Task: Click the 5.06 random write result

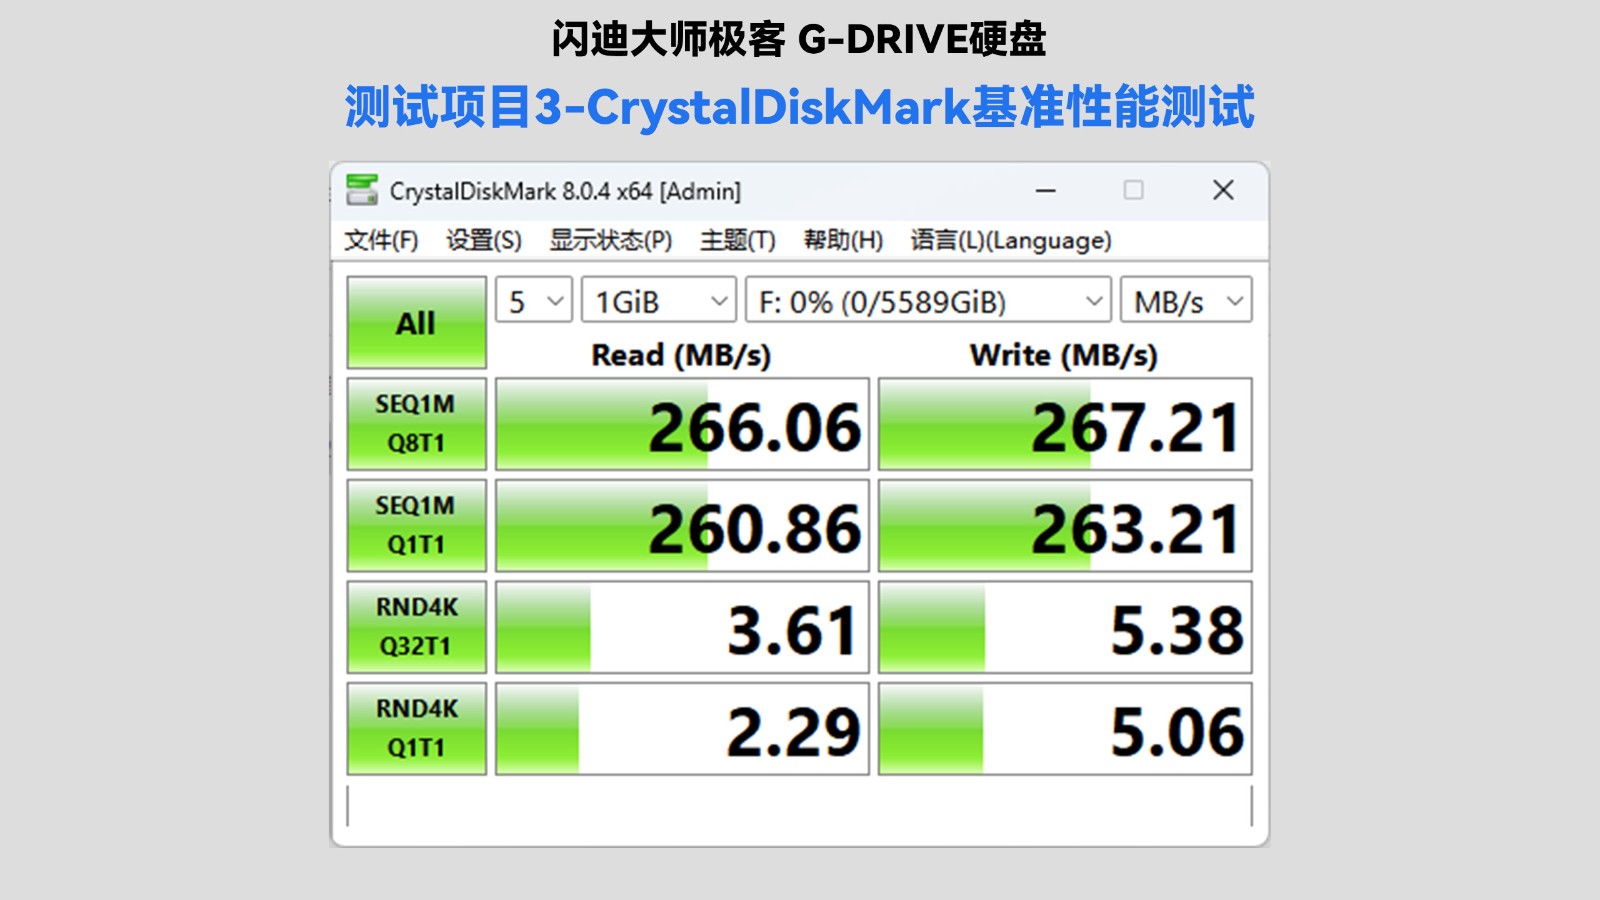Action: point(1065,728)
